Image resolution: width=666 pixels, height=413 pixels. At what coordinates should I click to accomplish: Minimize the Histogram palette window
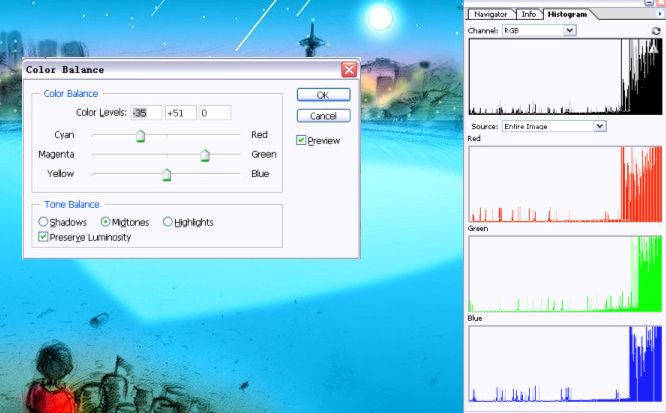tap(649, 3)
